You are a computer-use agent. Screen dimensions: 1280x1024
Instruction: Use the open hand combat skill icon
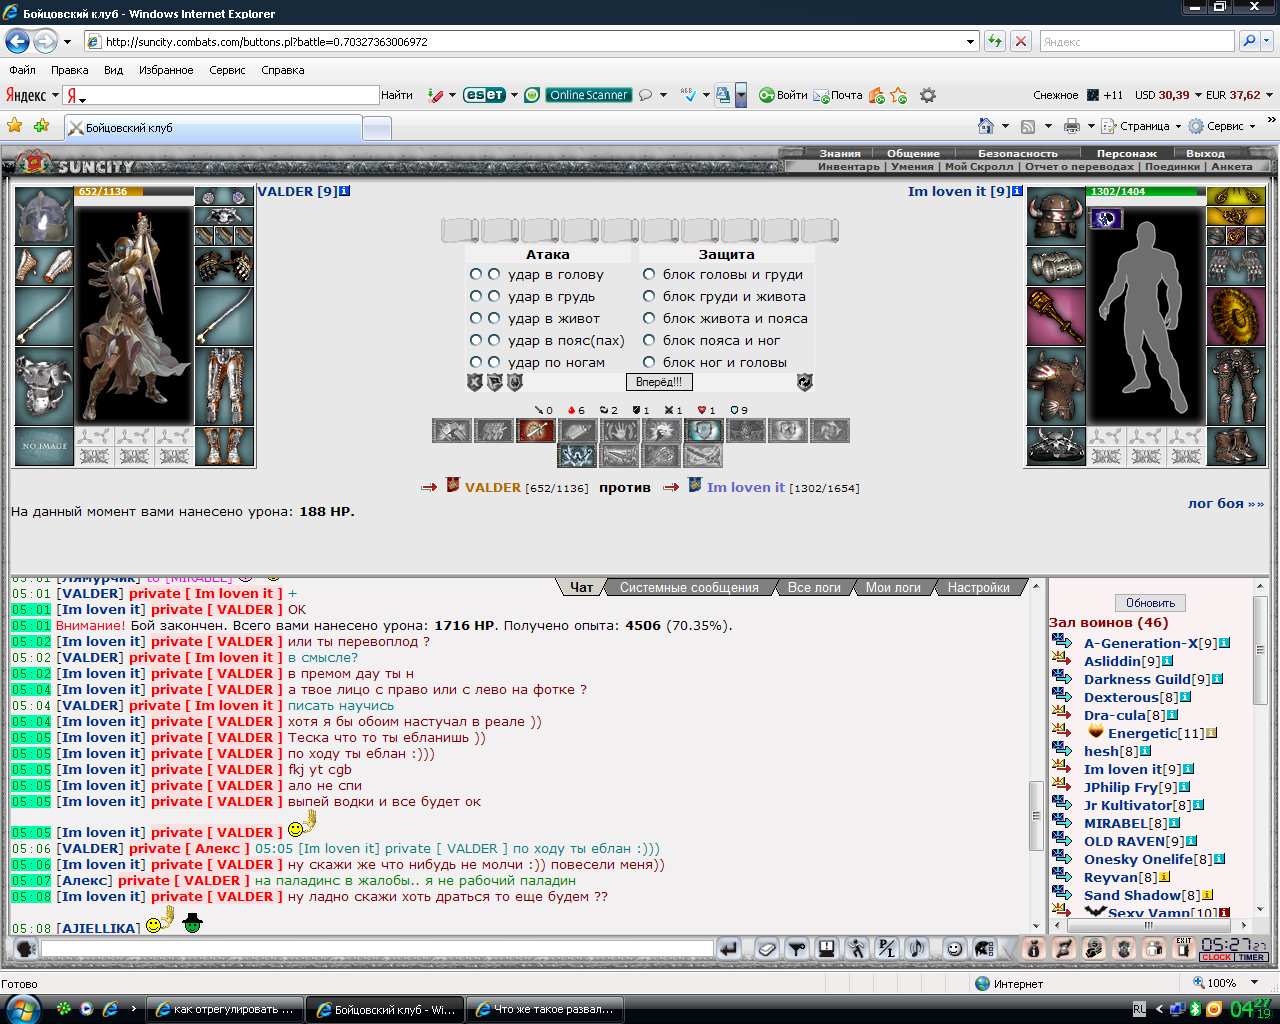(x=619, y=431)
